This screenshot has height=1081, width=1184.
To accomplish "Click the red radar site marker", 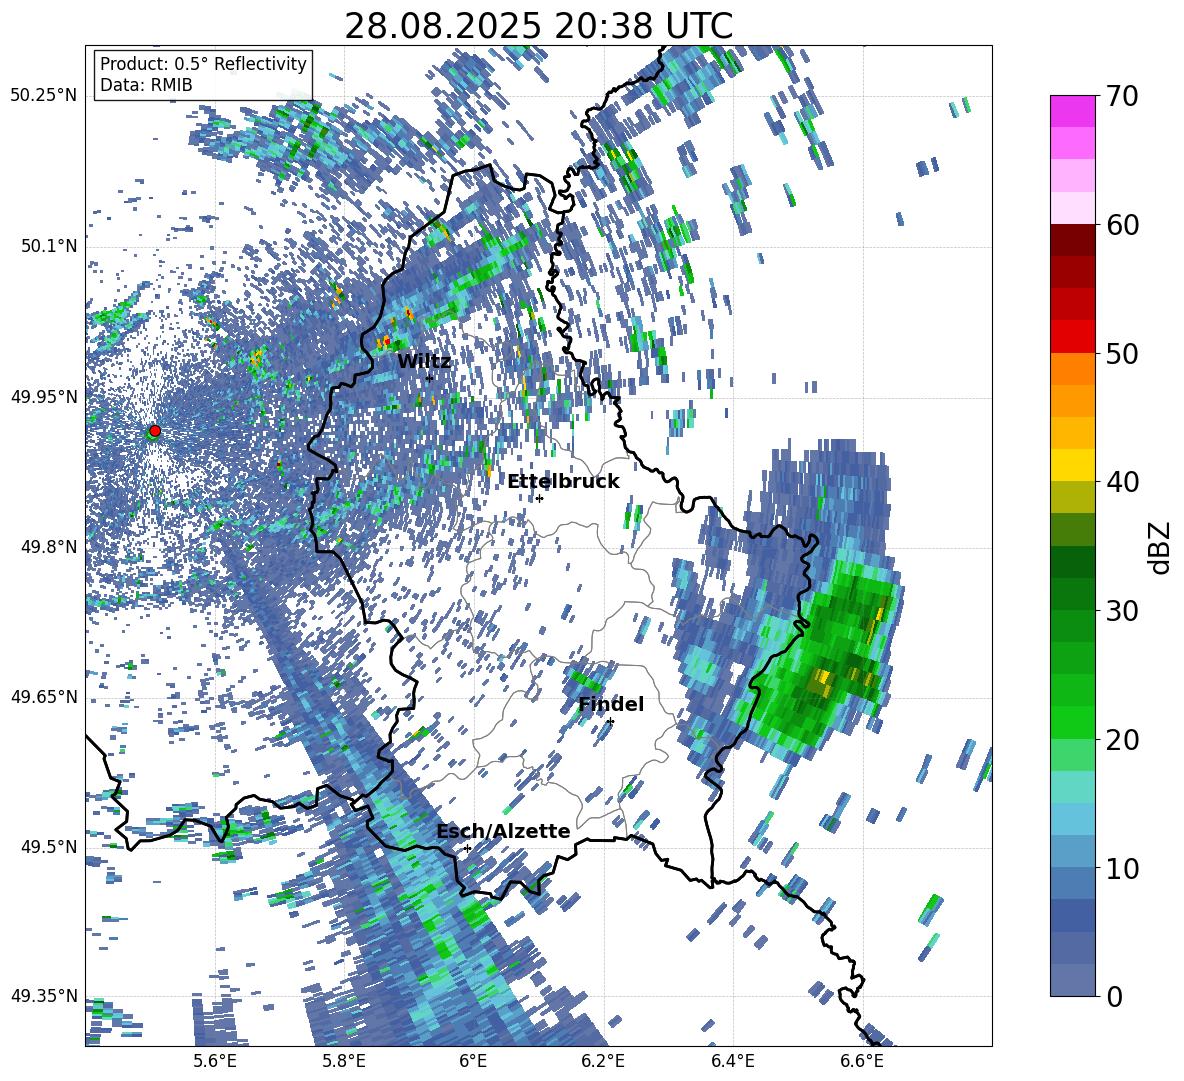I will [155, 430].
